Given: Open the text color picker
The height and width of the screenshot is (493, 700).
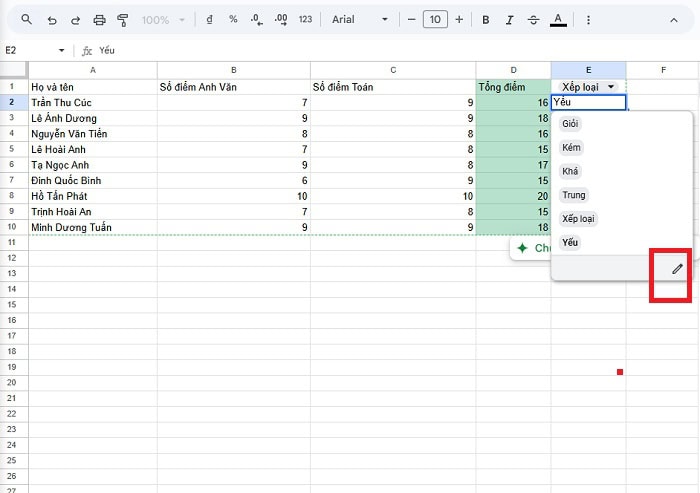Looking at the screenshot, I should 558,19.
